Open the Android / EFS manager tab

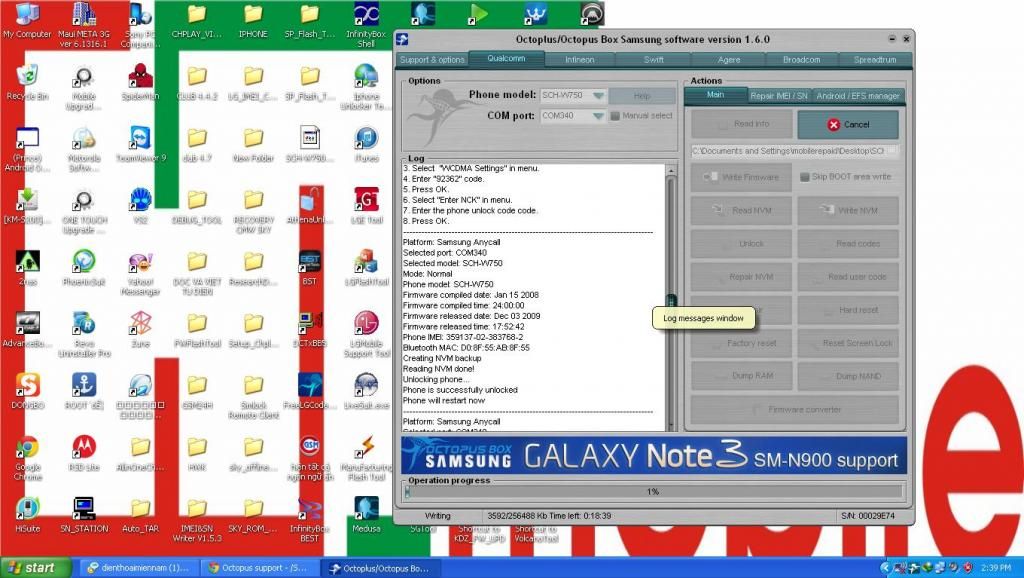(x=857, y=96)
